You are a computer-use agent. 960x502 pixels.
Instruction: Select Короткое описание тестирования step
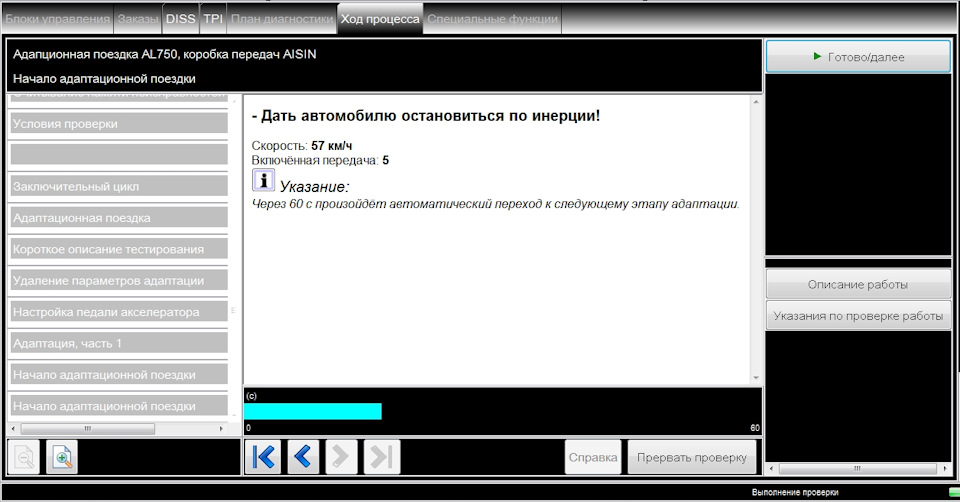pyautogui.click(x=119, y=249)
